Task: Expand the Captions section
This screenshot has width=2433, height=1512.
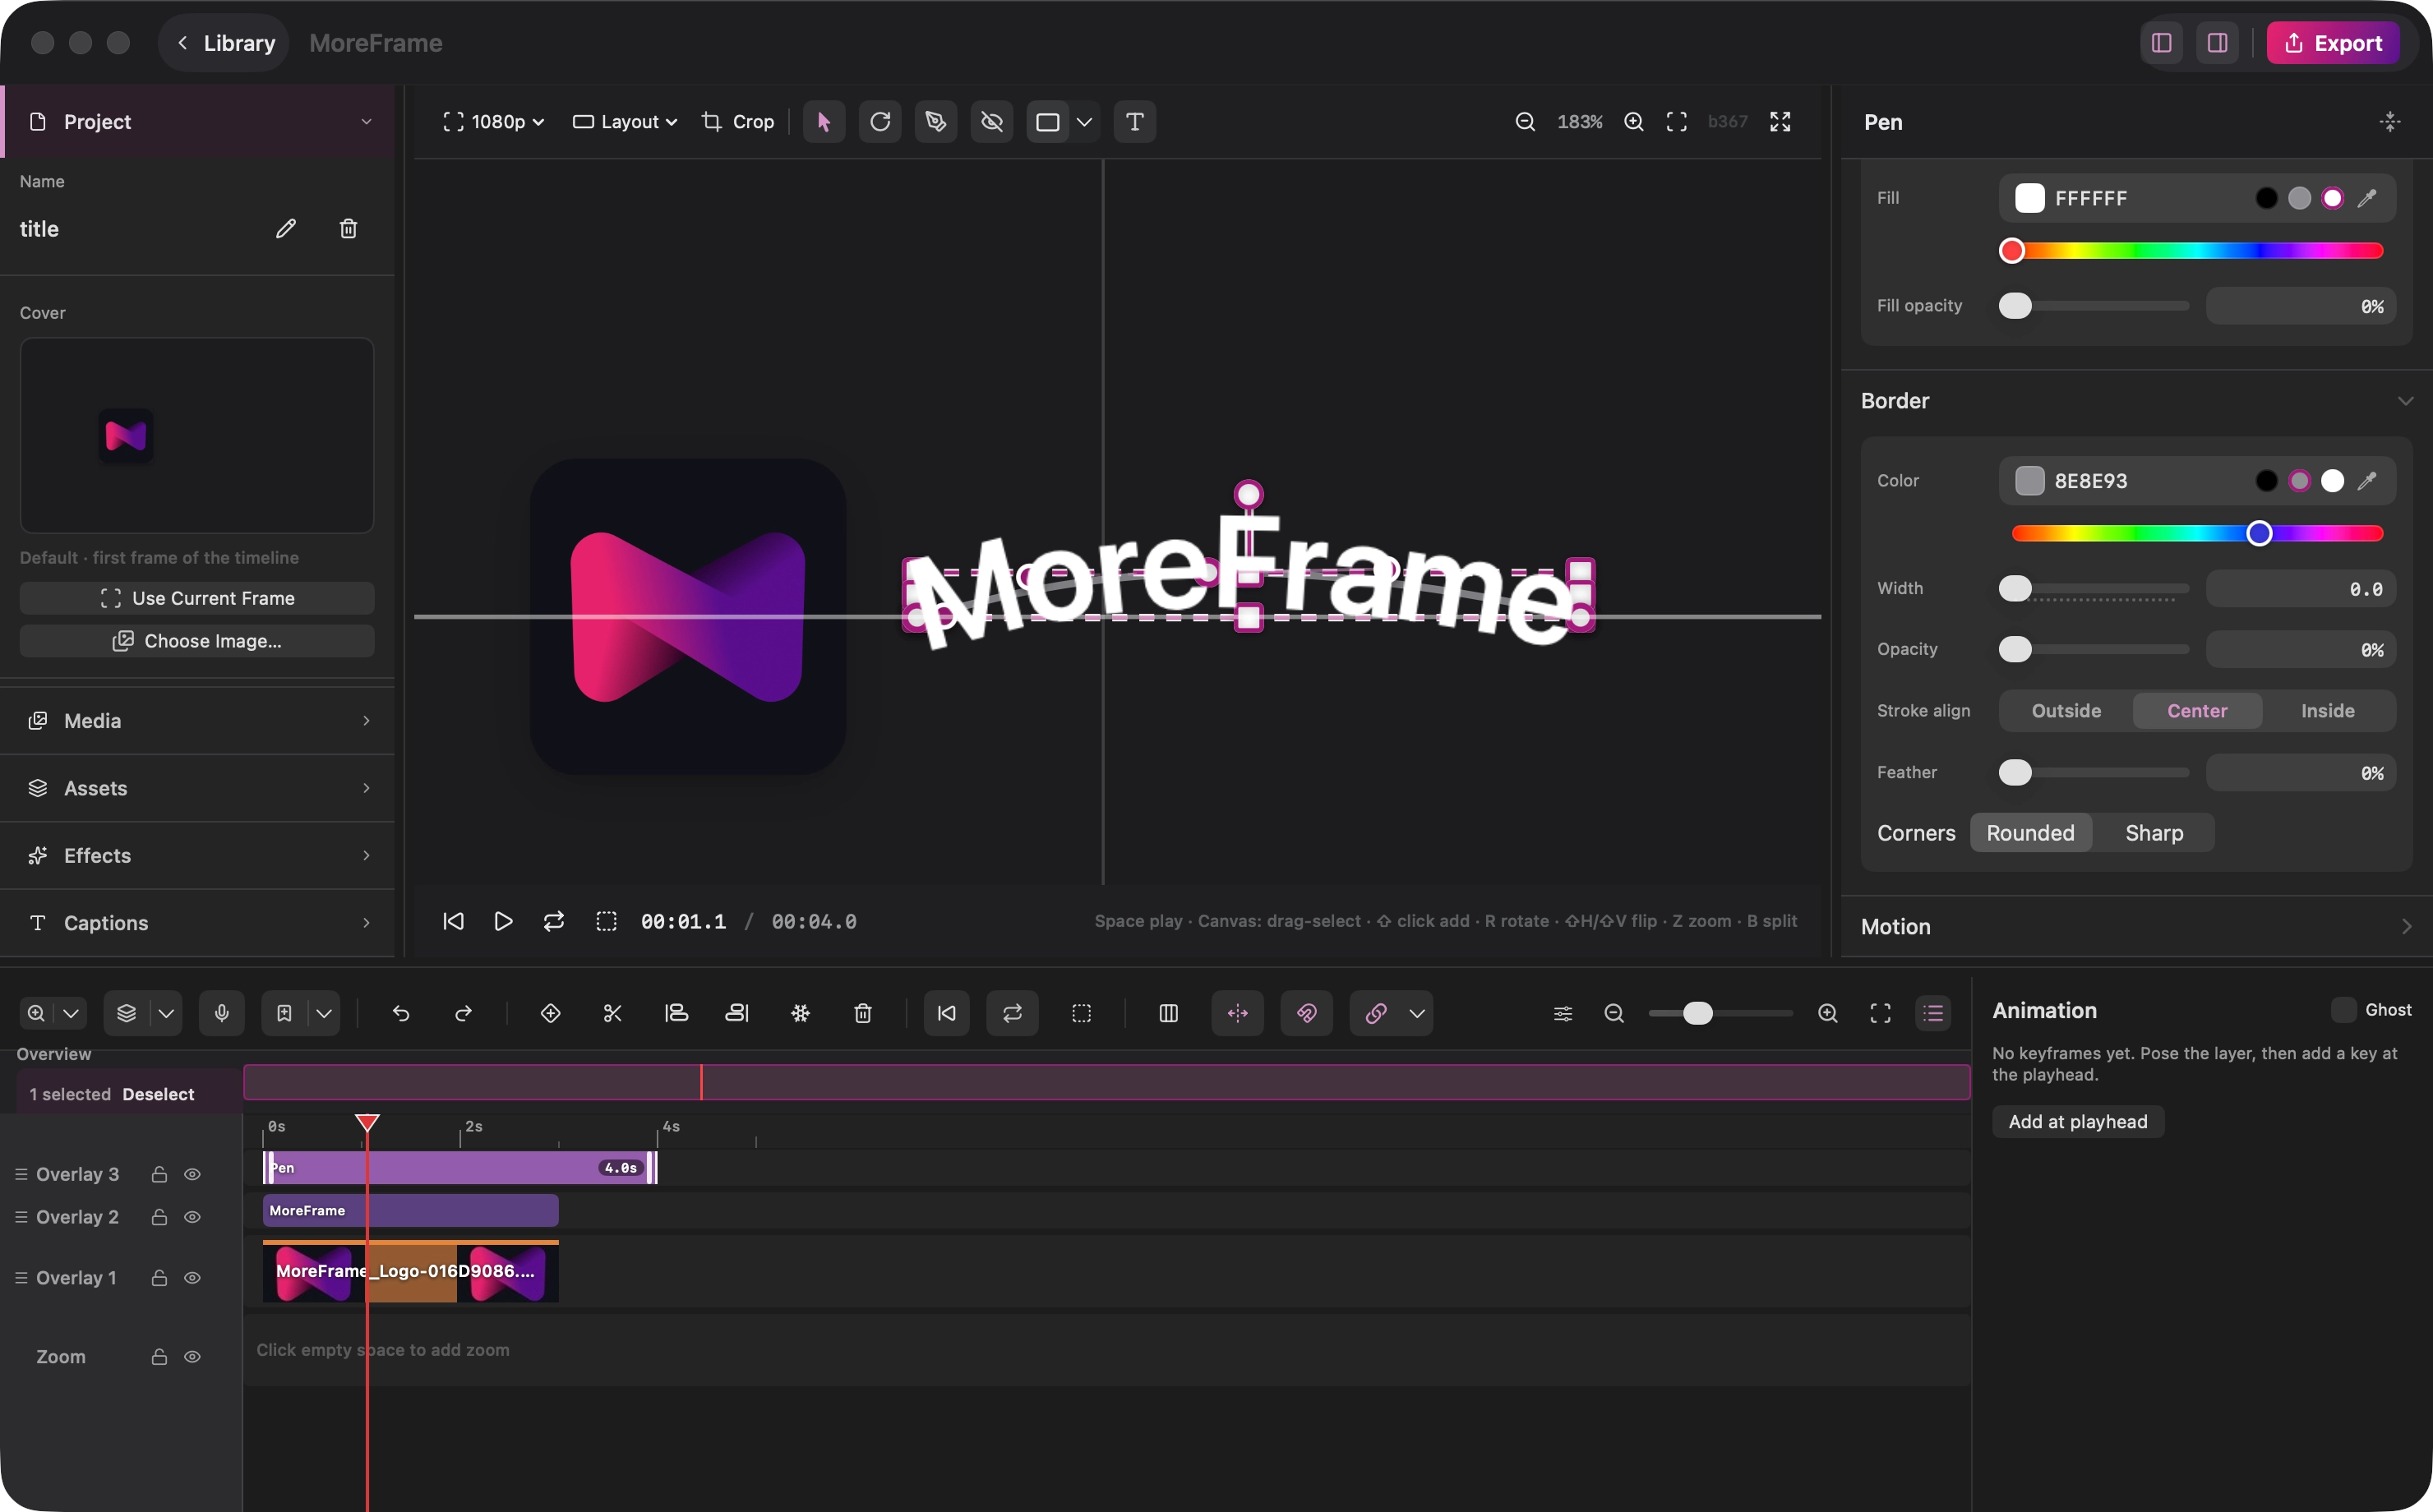Action: coord(198,923)
